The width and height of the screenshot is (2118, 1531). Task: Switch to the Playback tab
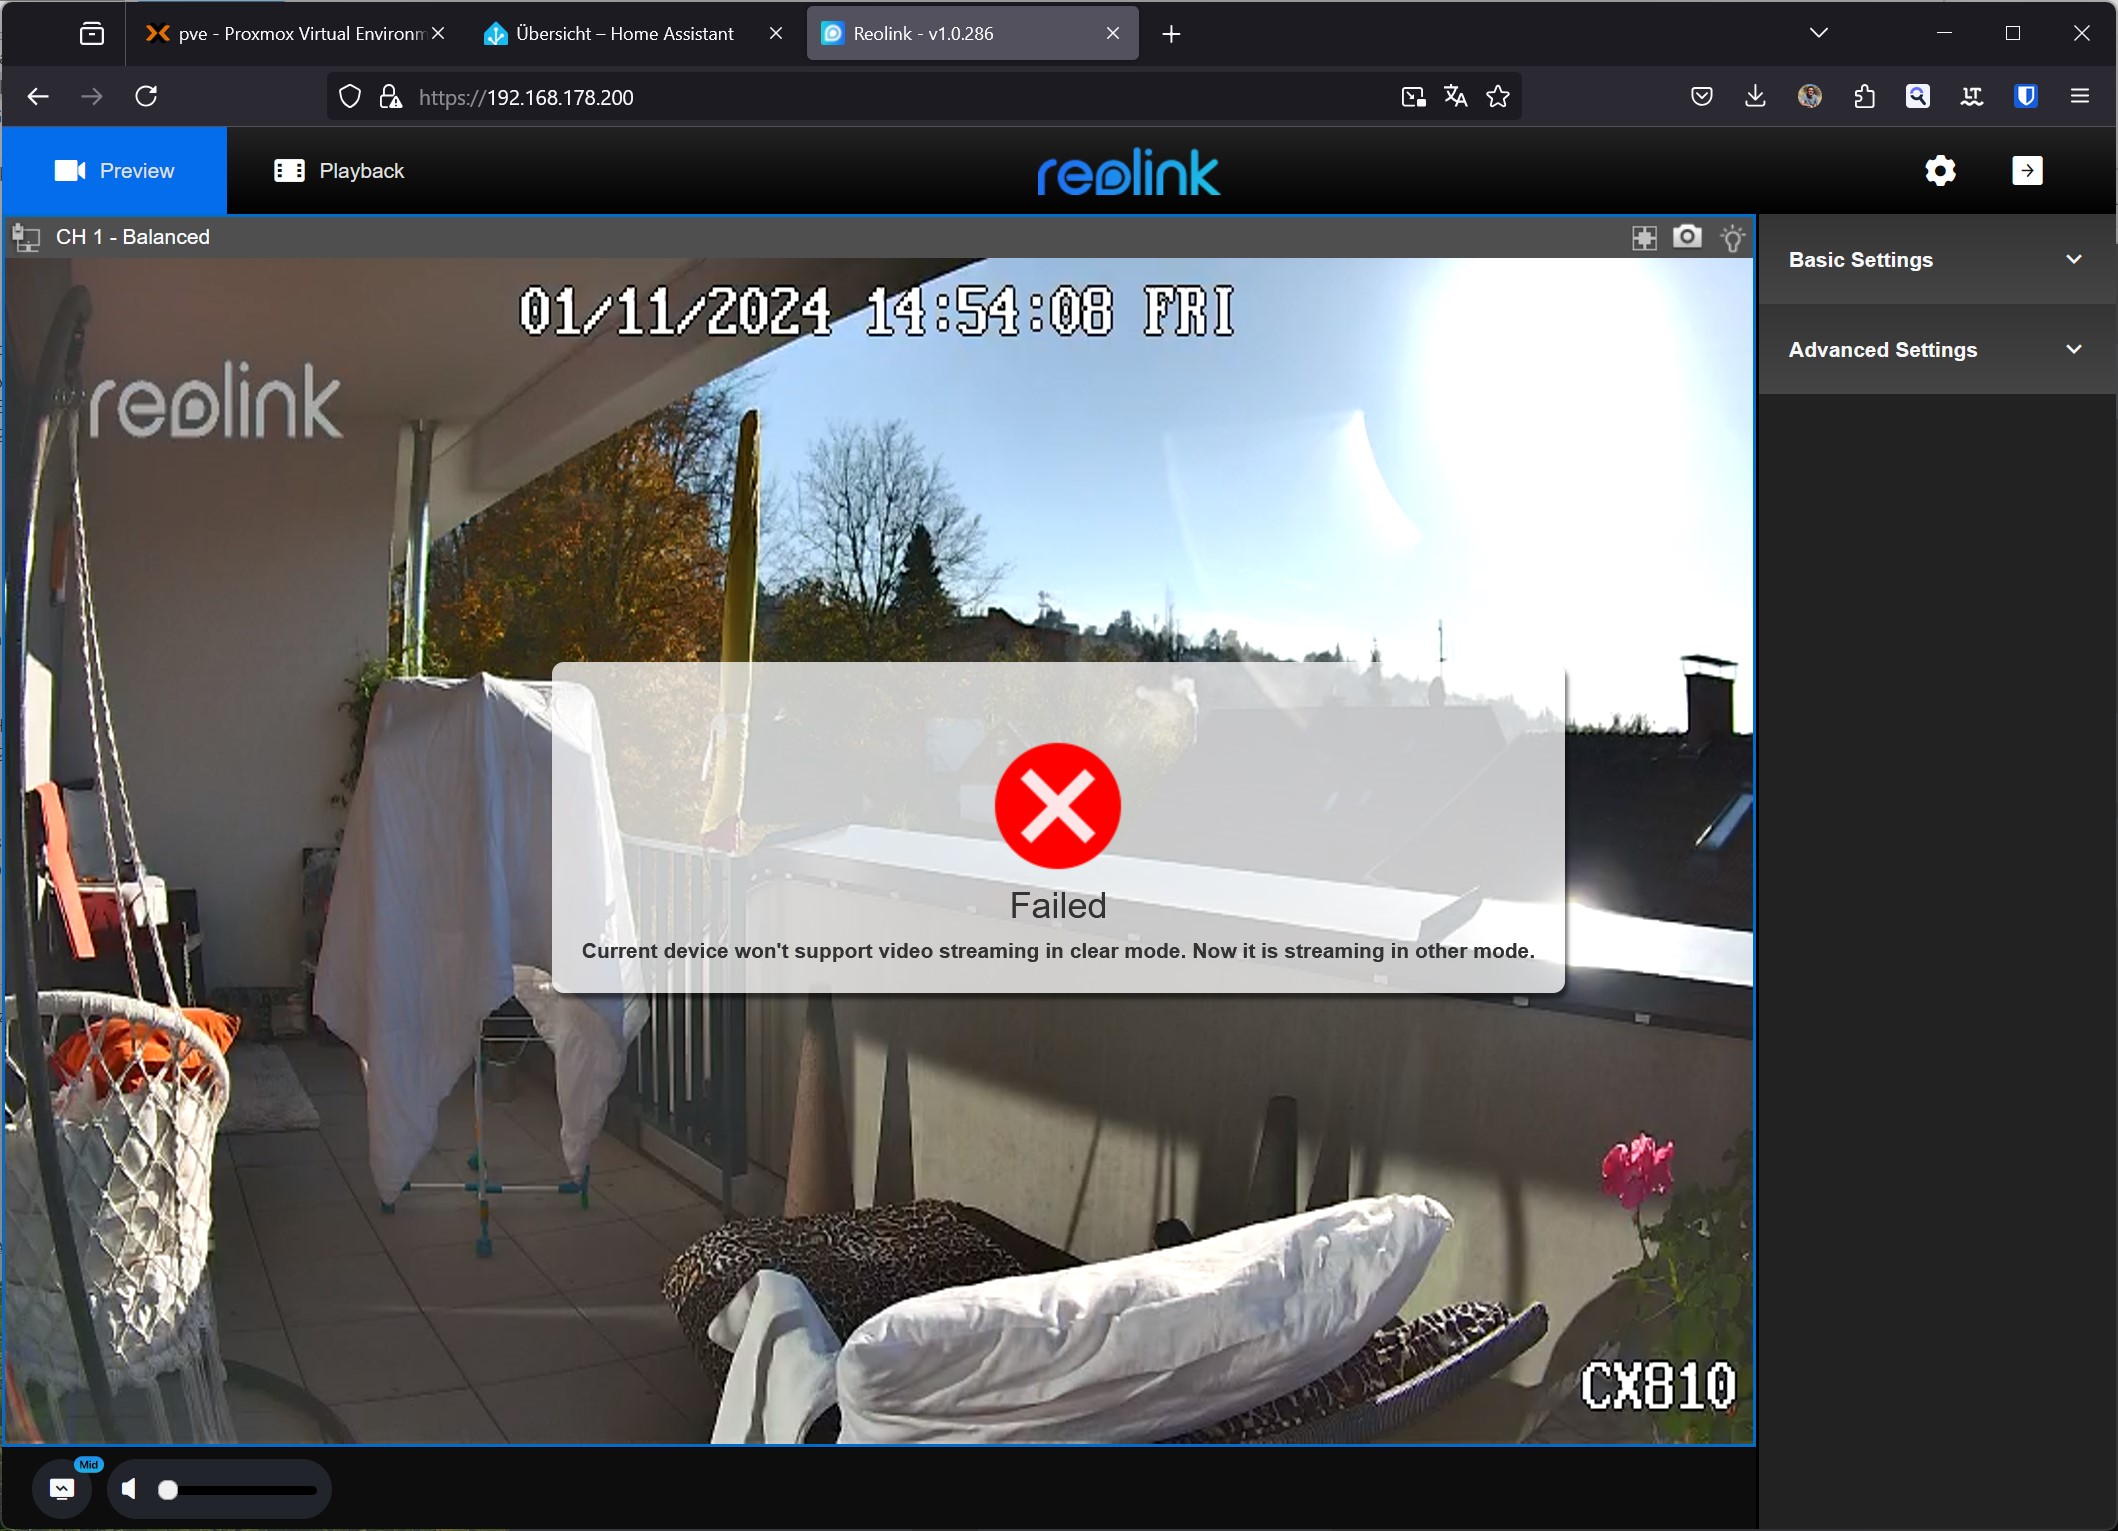pos(340,171)
